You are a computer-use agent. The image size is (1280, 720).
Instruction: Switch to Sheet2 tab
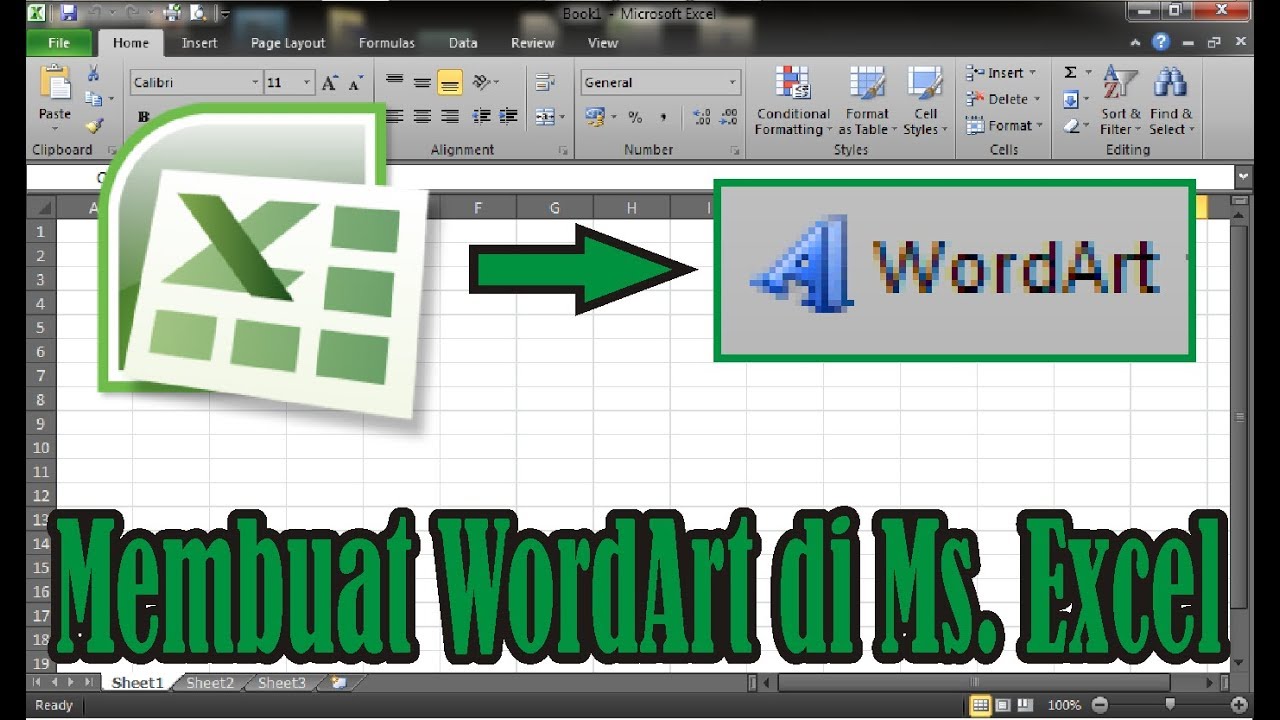point(210,683)
